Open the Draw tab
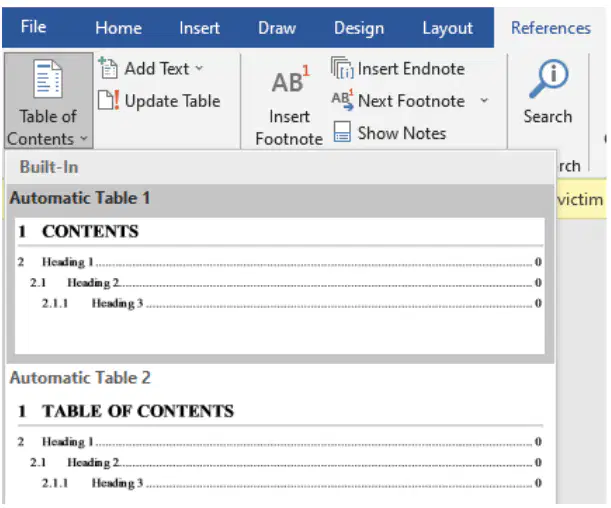Viewport: 611px width, 508px height. click(277, 28)
